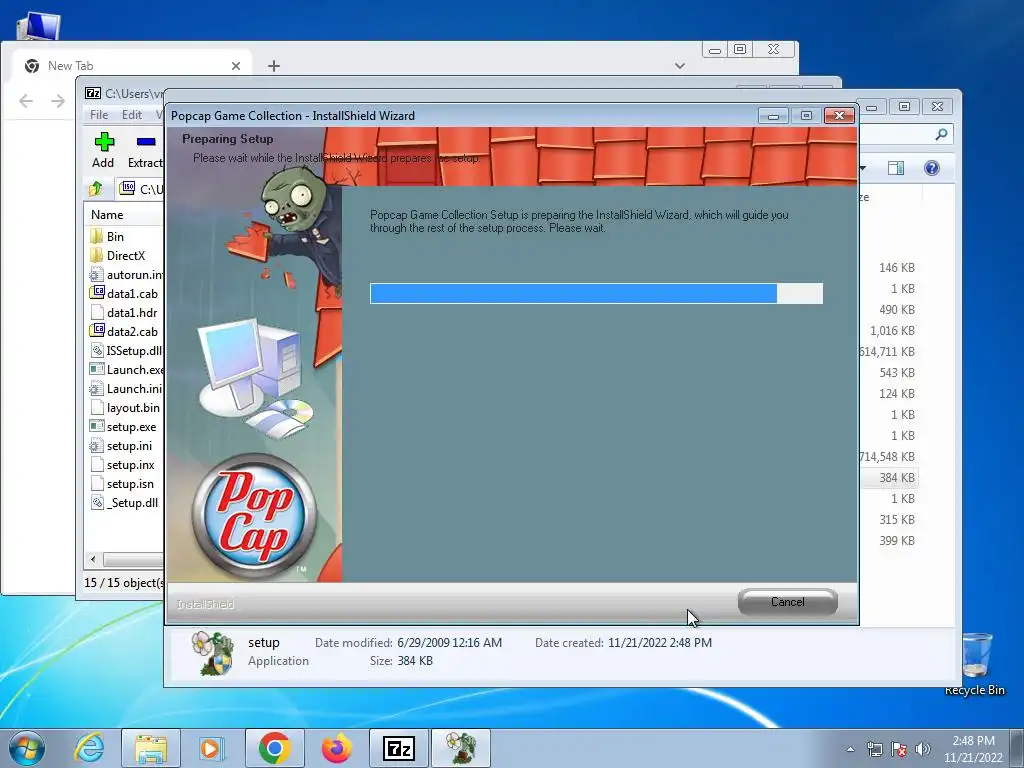Close the New Tab in Chrome

tap(236, 66)
